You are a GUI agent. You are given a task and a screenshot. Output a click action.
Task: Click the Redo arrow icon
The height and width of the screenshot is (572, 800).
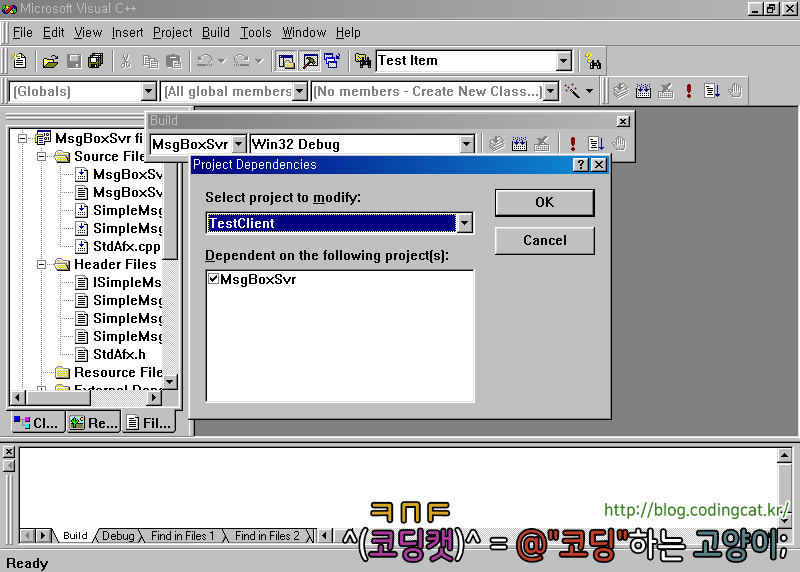click(242, 61)
